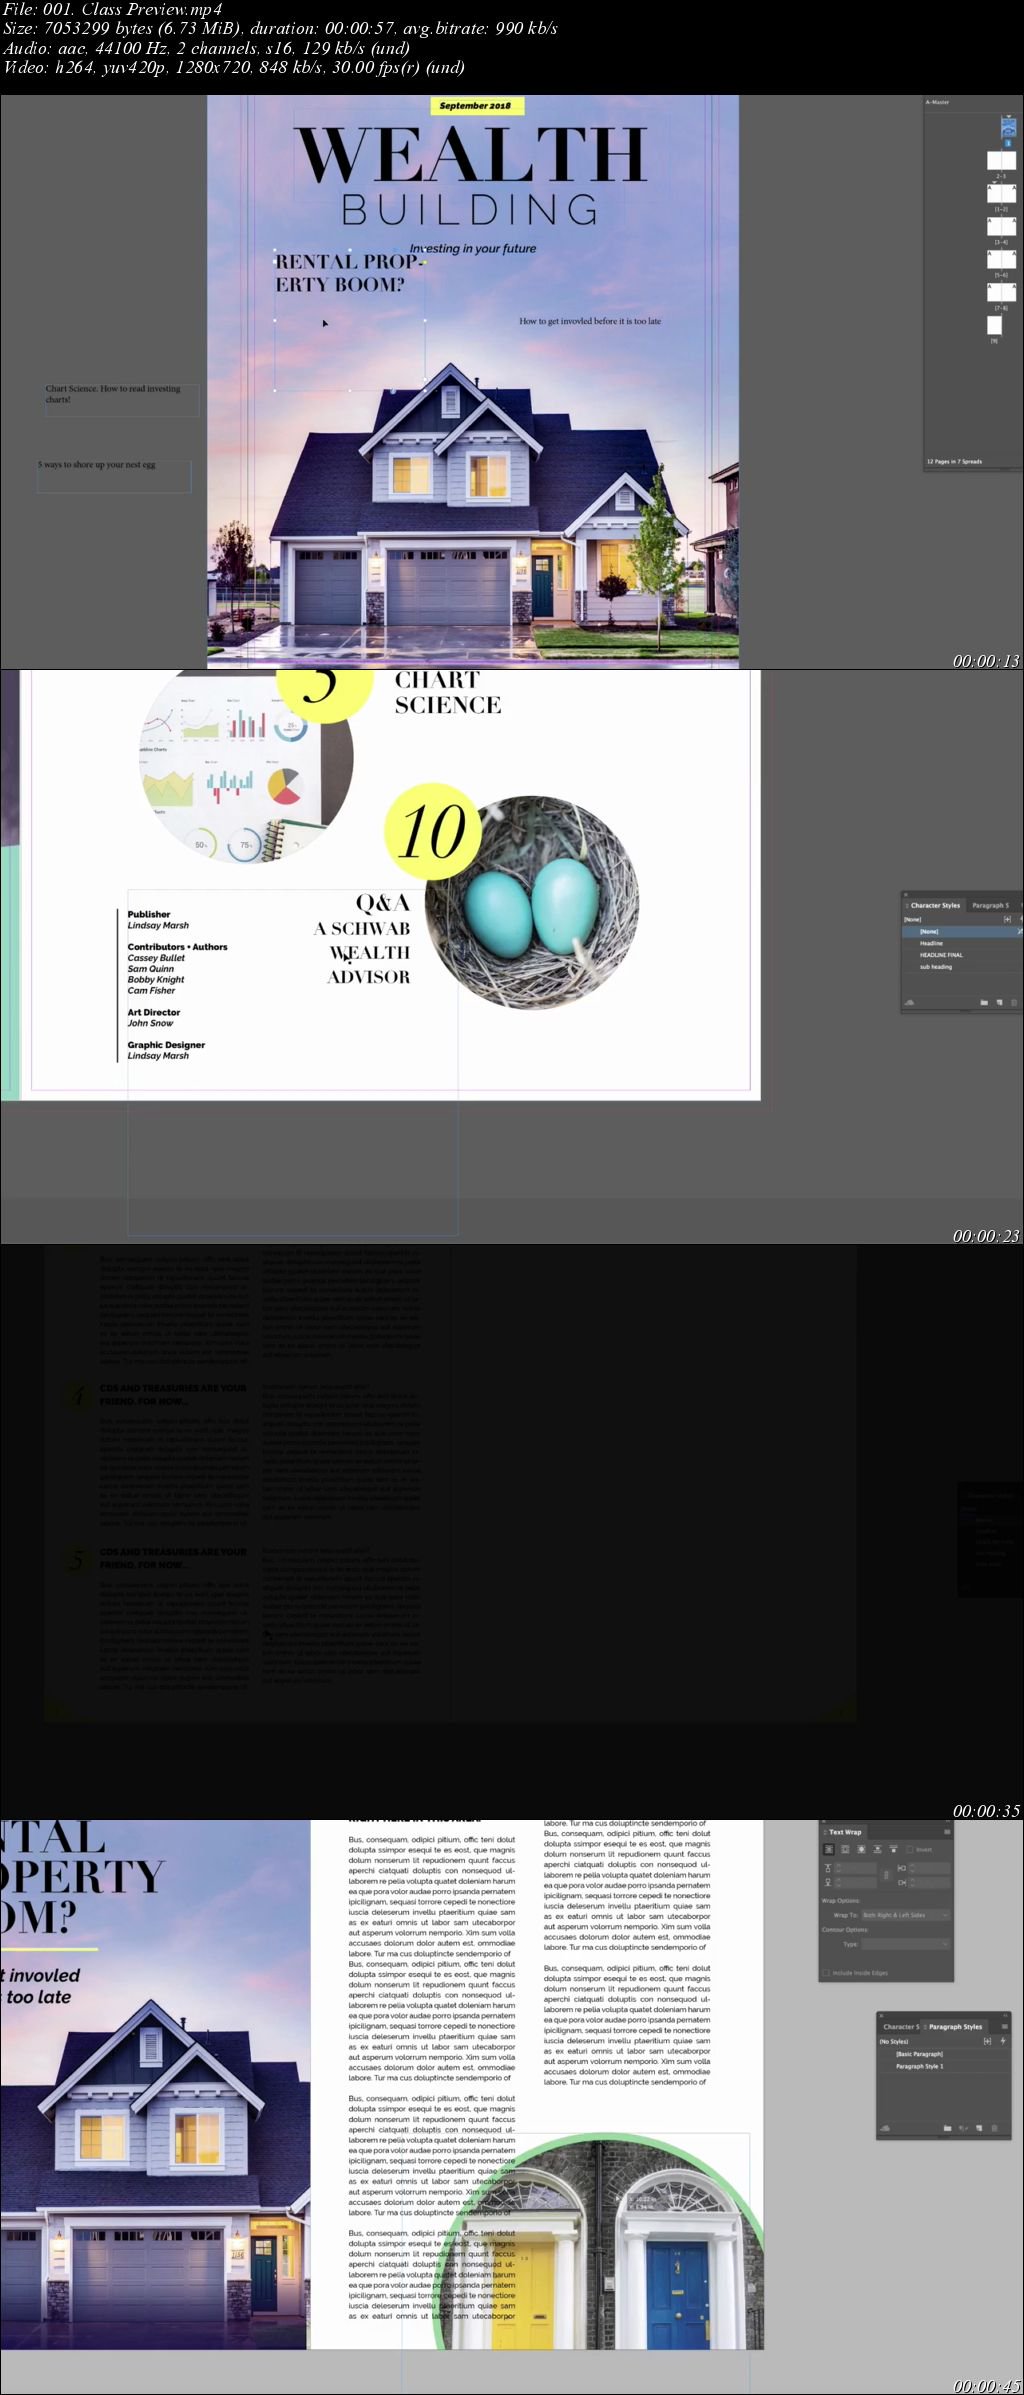Click the CHART SCIENCE heading
This screenshot has height=2395, width=1024.
pos(448,692)
